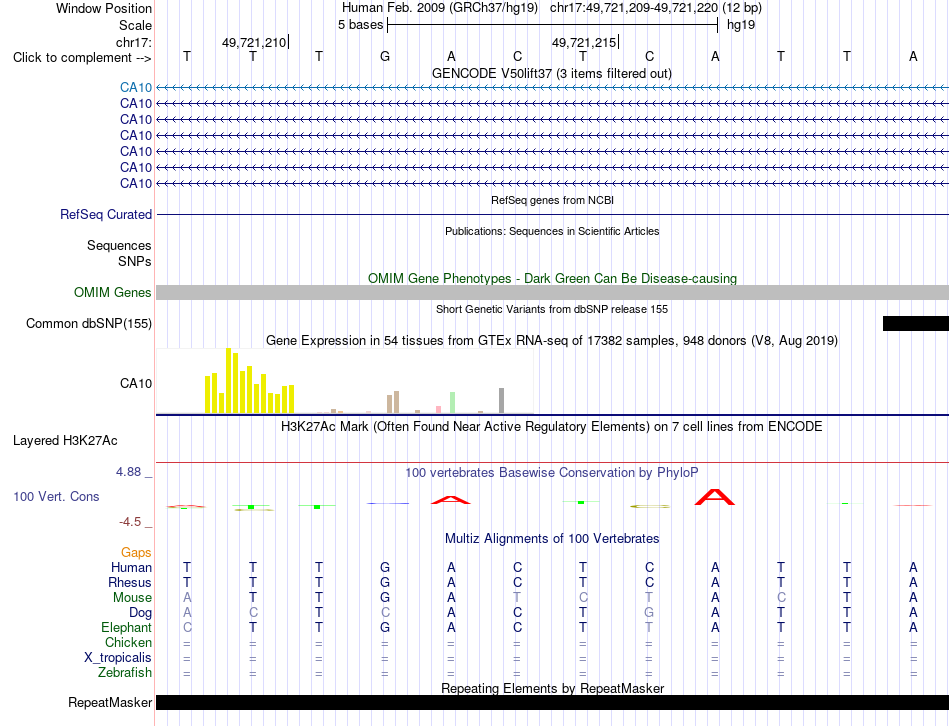950x726 pixels.
Task: Open '100 vertebrates Basewise Conservation by PhyloP' title
Action: (x=552, y=473)
